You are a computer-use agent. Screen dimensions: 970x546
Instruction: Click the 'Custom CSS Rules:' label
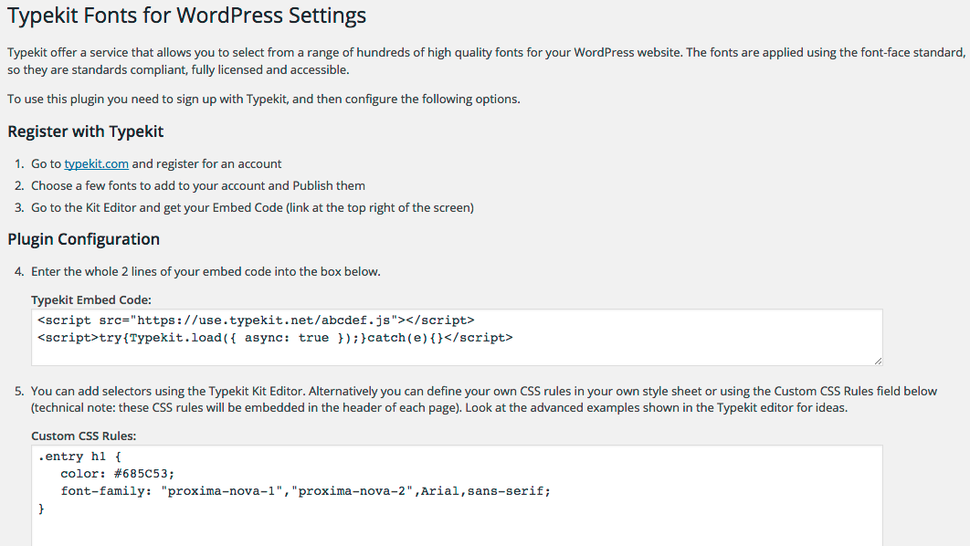(84, 436)
